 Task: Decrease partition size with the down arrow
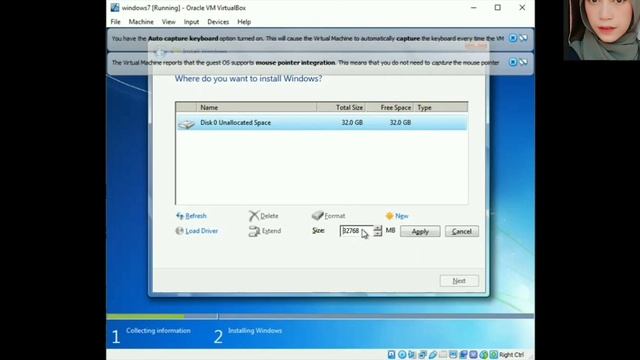pyautogui.click(x=378, y=234)
